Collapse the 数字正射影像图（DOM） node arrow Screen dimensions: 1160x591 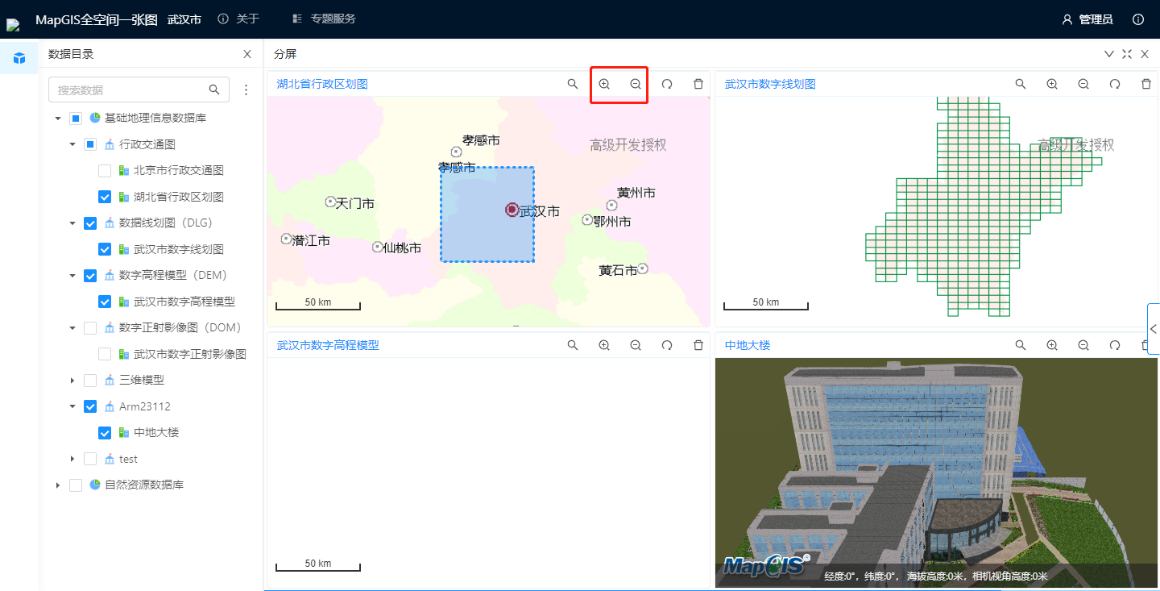72,328
